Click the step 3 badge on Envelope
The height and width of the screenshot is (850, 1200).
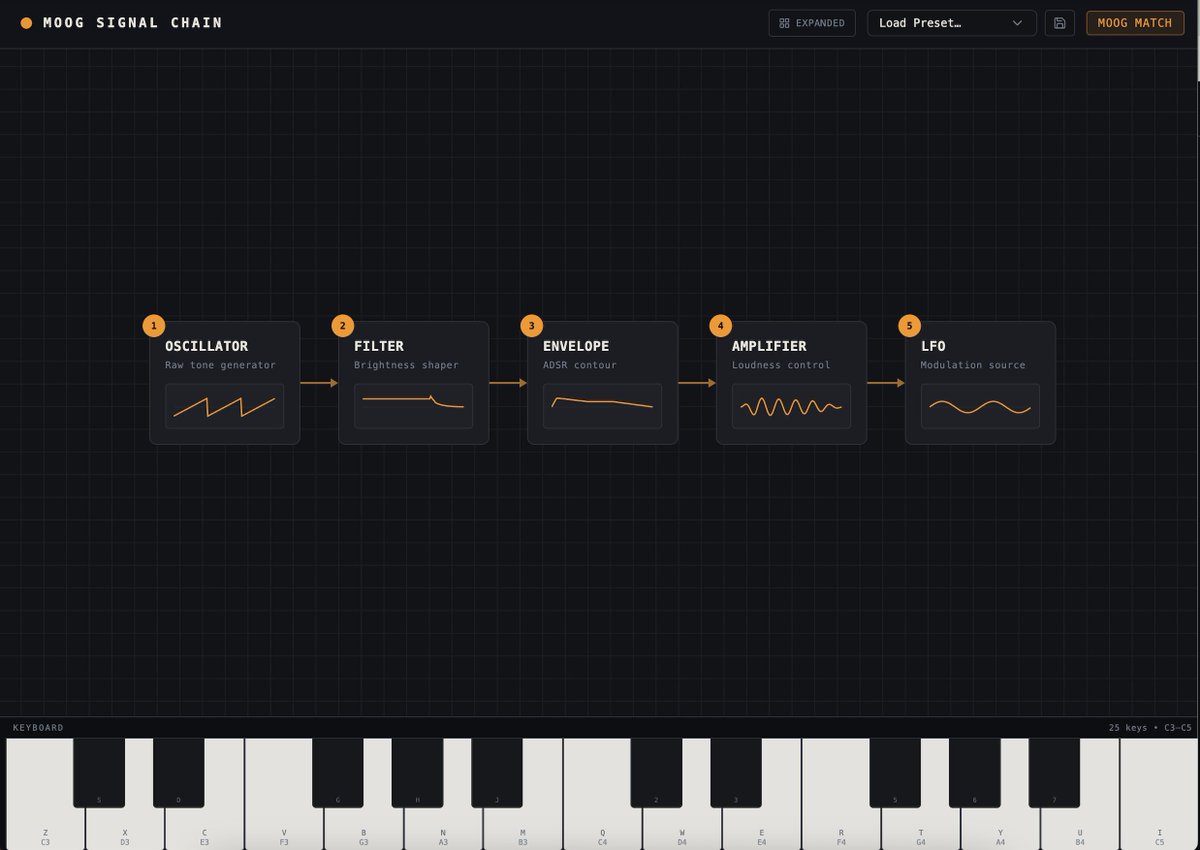click(531, 326)
